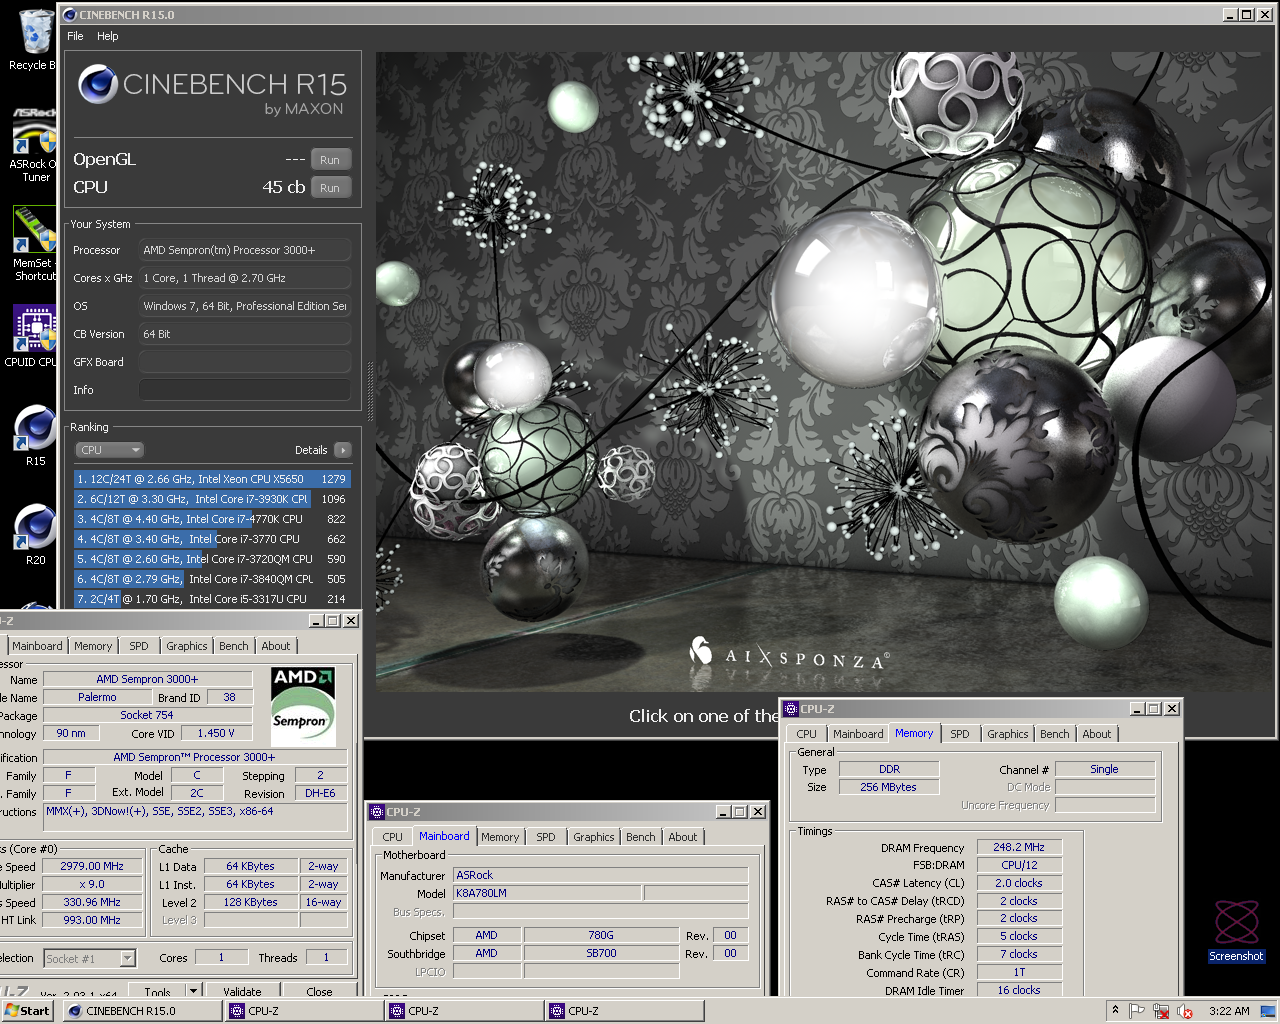Select ranking entry Intel Core i7-3840QM
Viewport: 1280px width, 1024px height.
tap(212, 579)
